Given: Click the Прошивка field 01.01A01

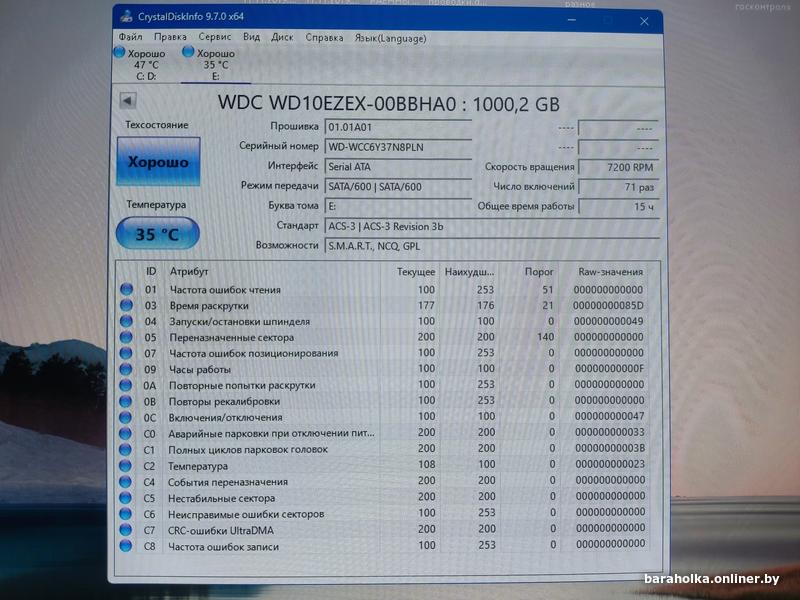Looking at the screenshot, I should pos(397,128).
